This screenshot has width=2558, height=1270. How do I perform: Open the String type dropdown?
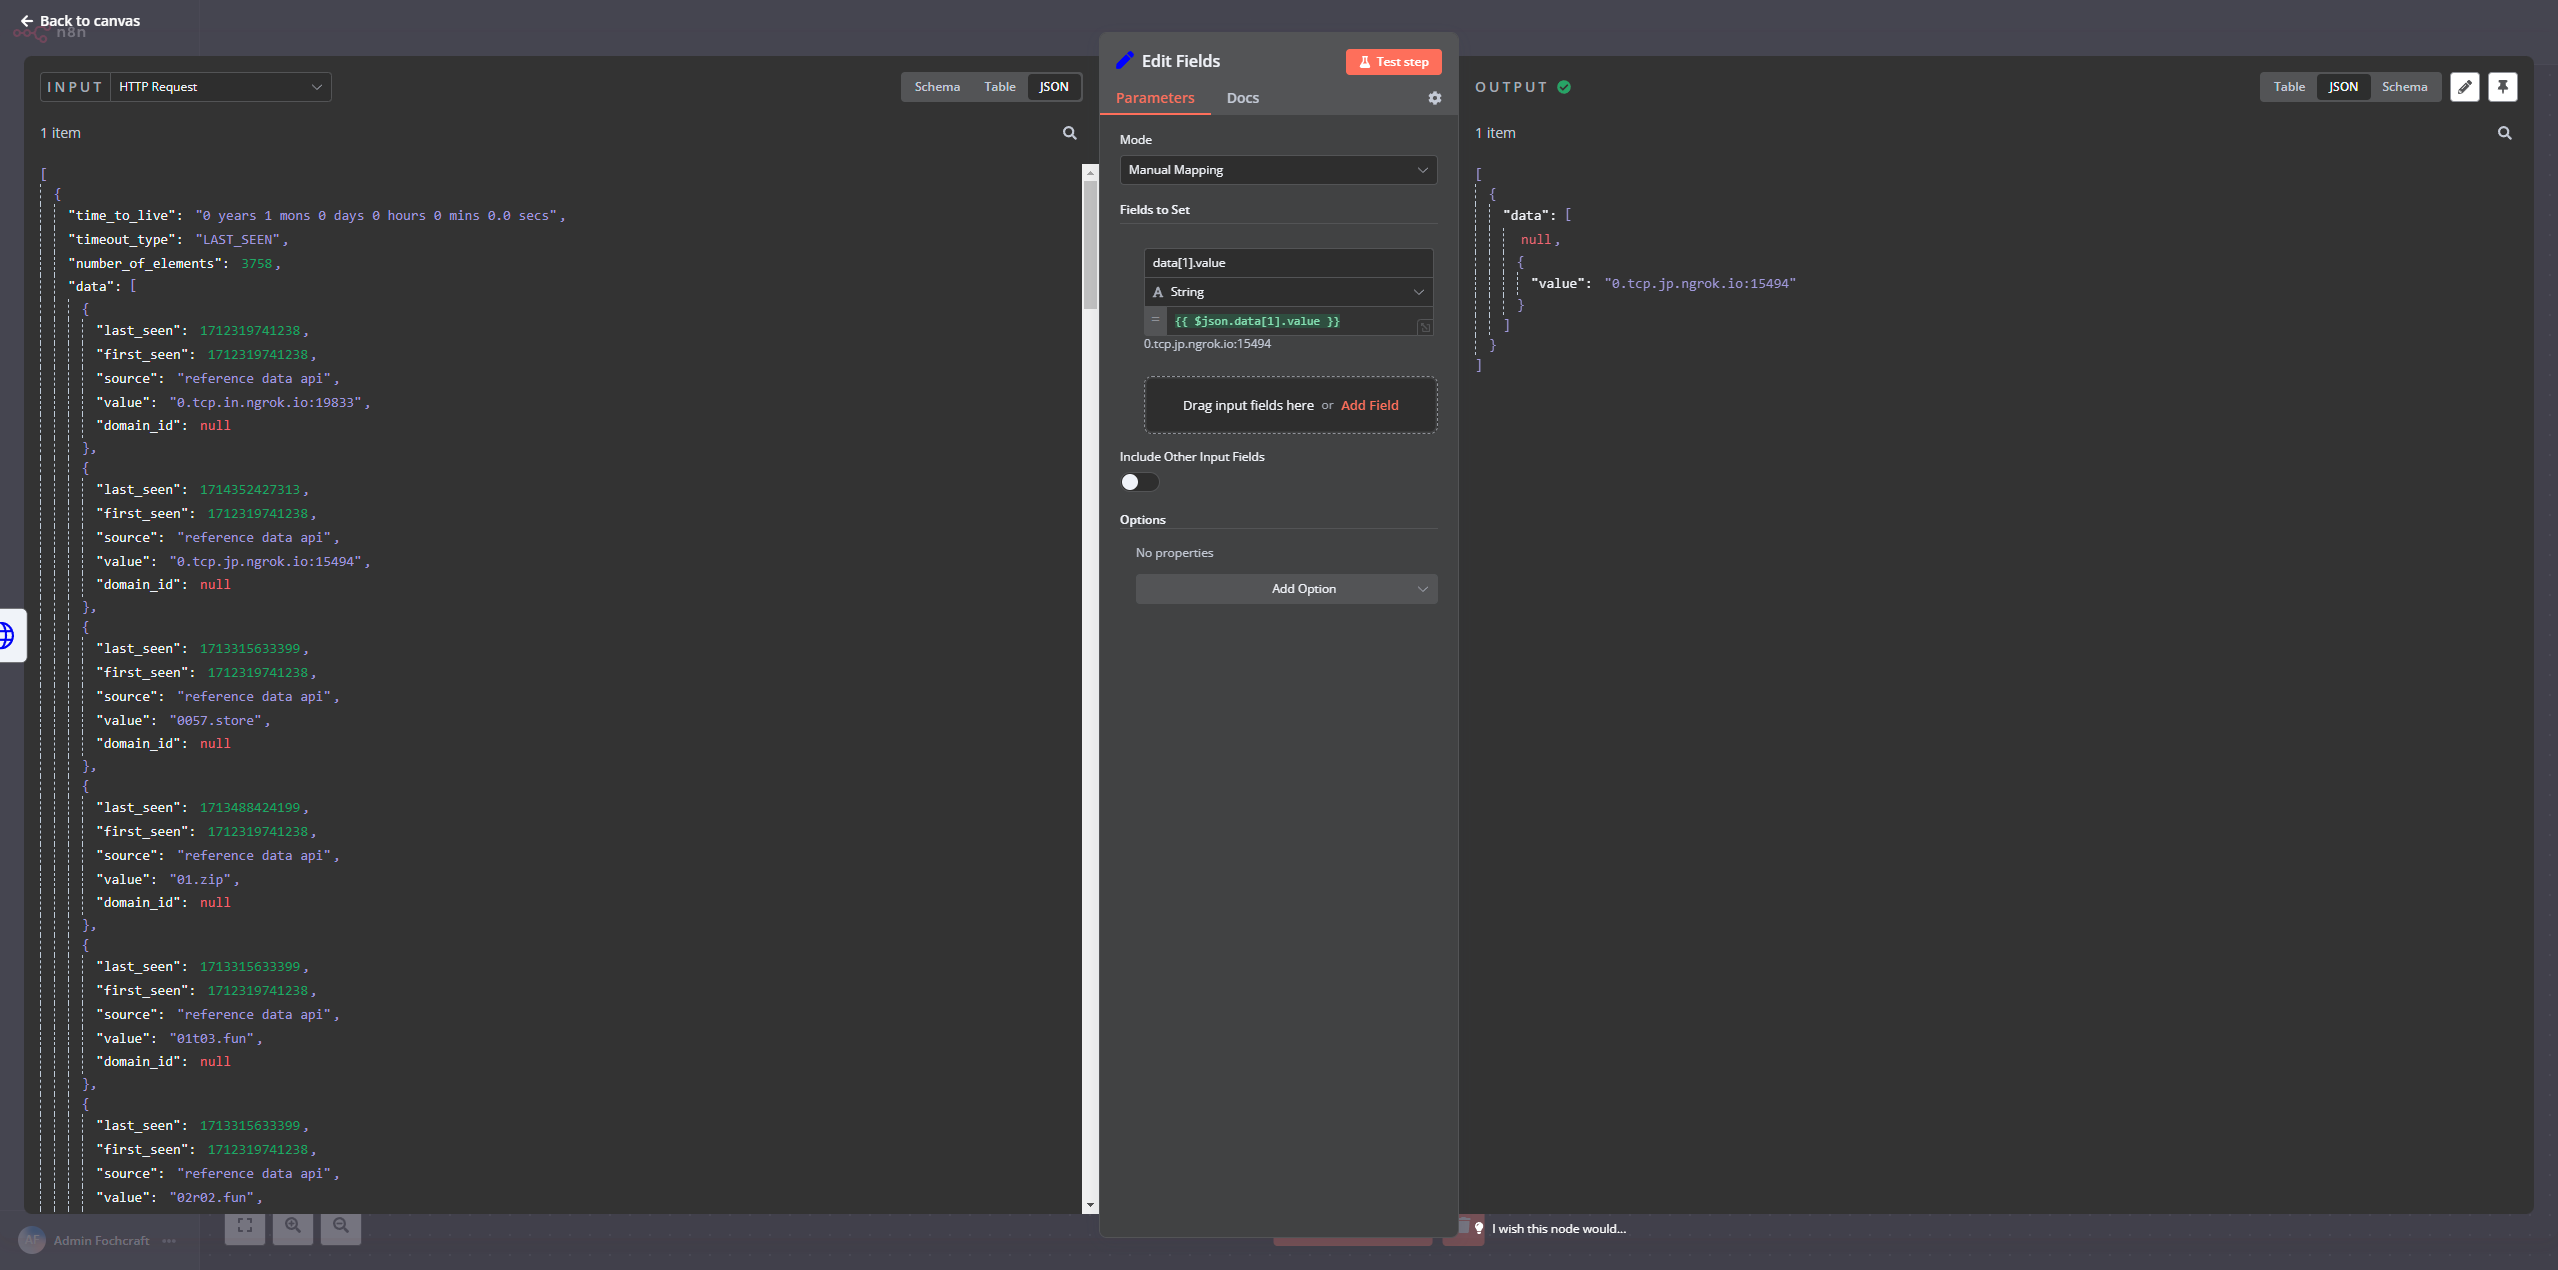tap(1287, 292)
